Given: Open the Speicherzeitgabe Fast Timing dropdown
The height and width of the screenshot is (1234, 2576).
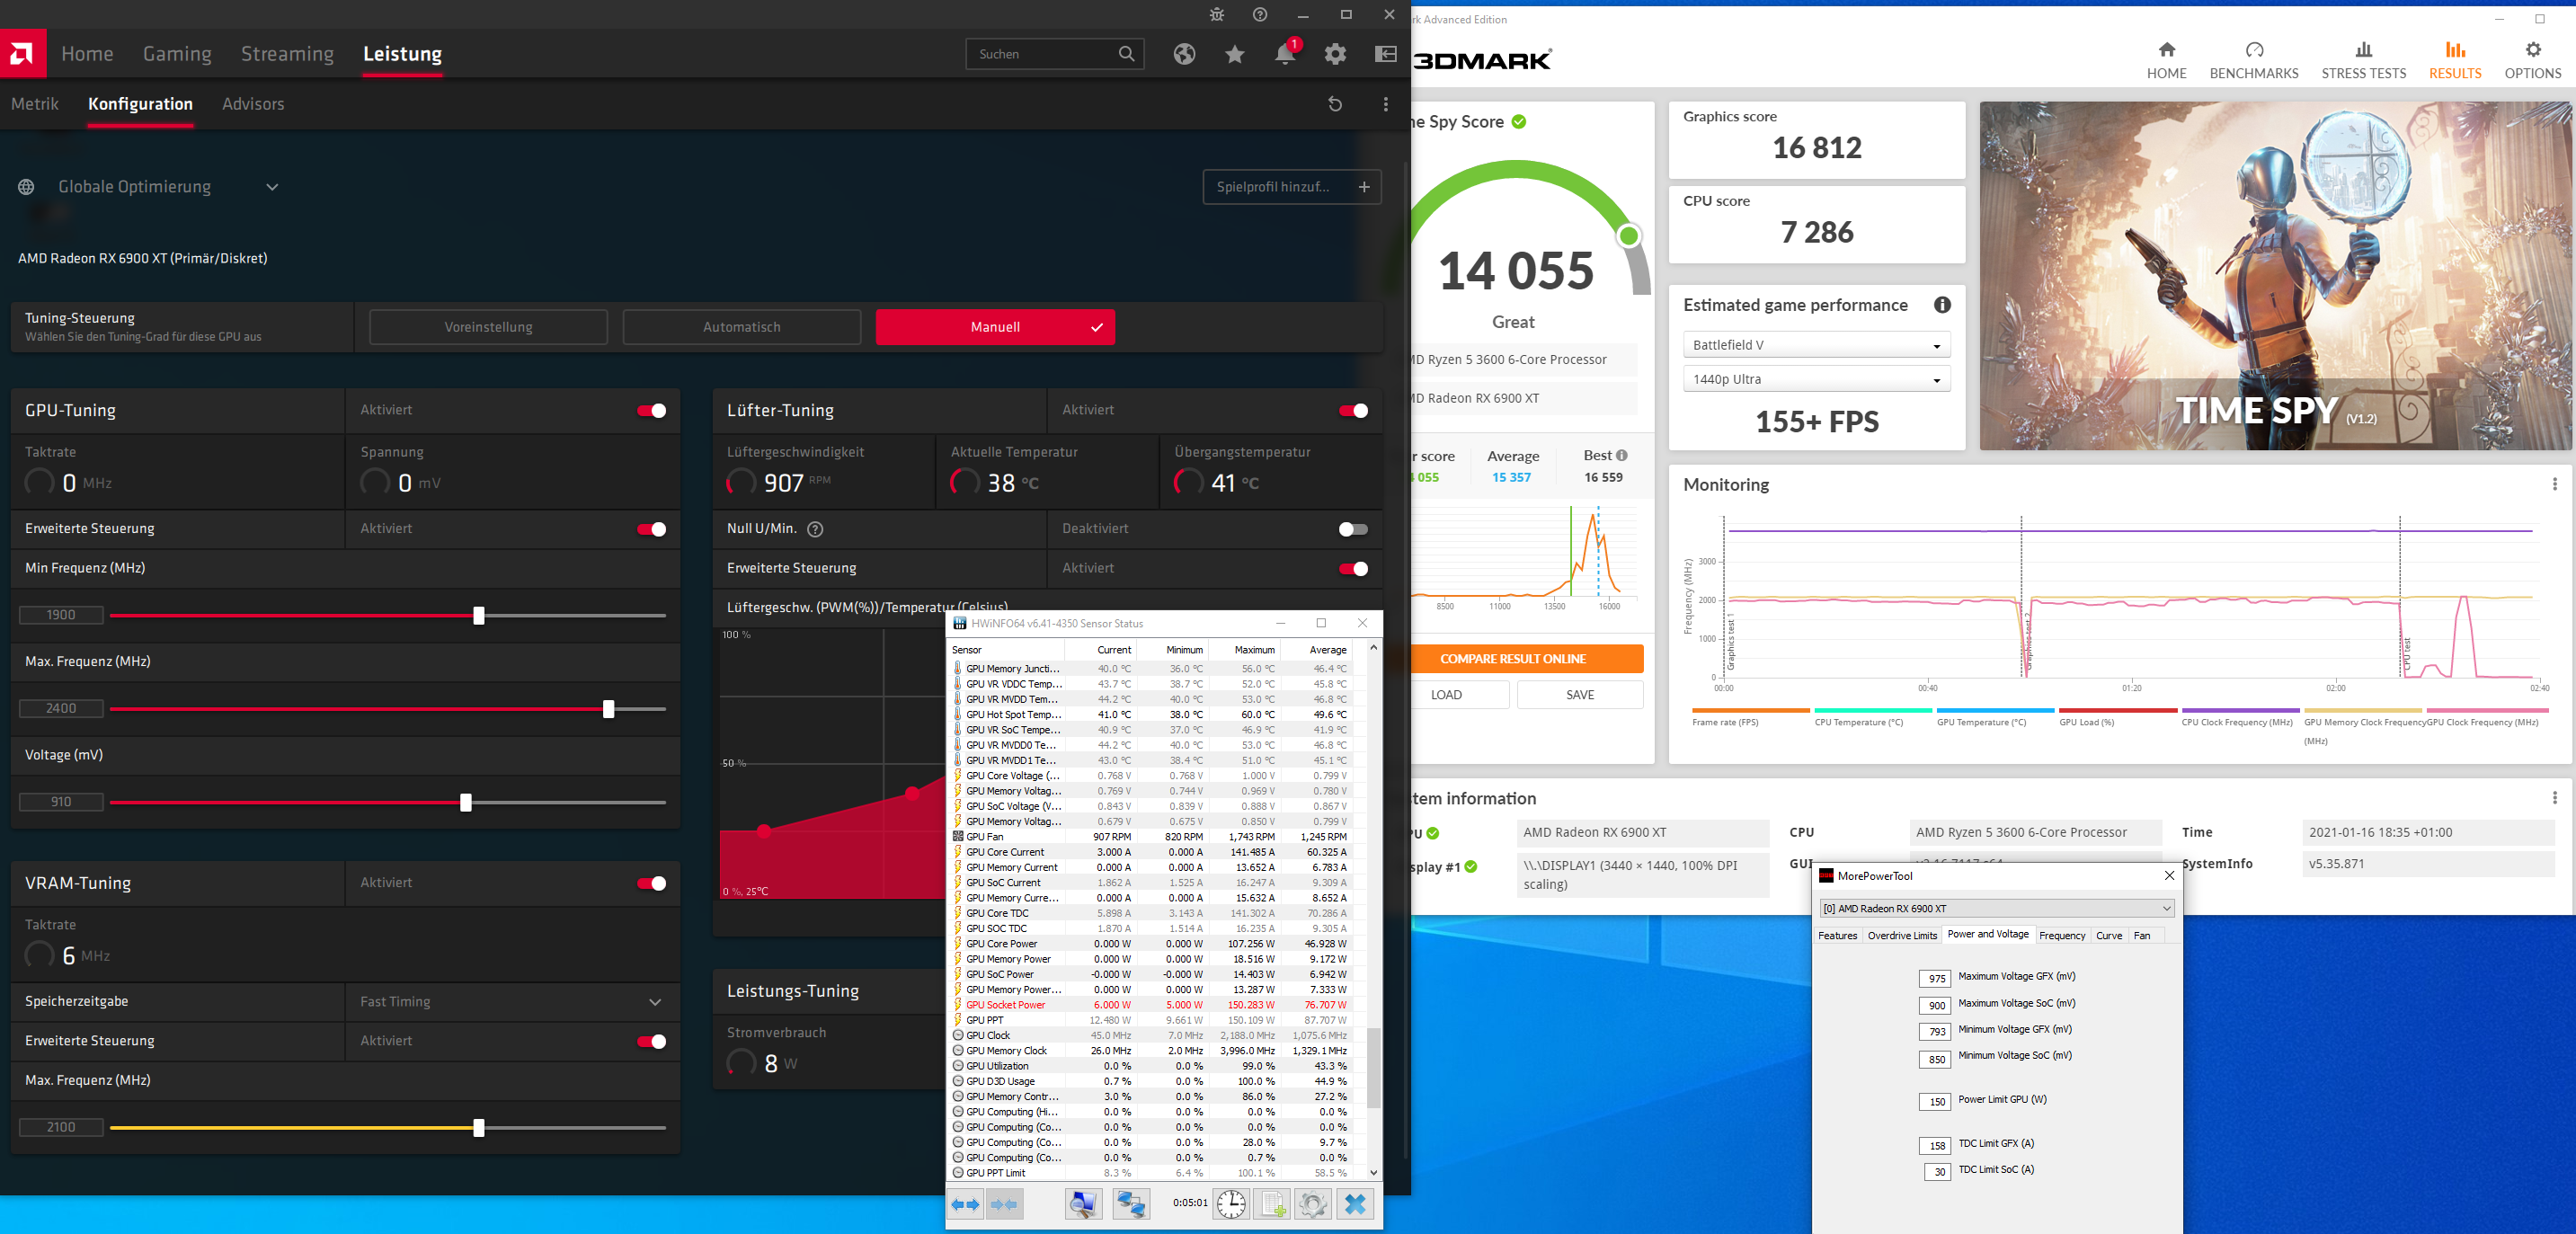Looking at the screenshot, I should (512, 1002).
